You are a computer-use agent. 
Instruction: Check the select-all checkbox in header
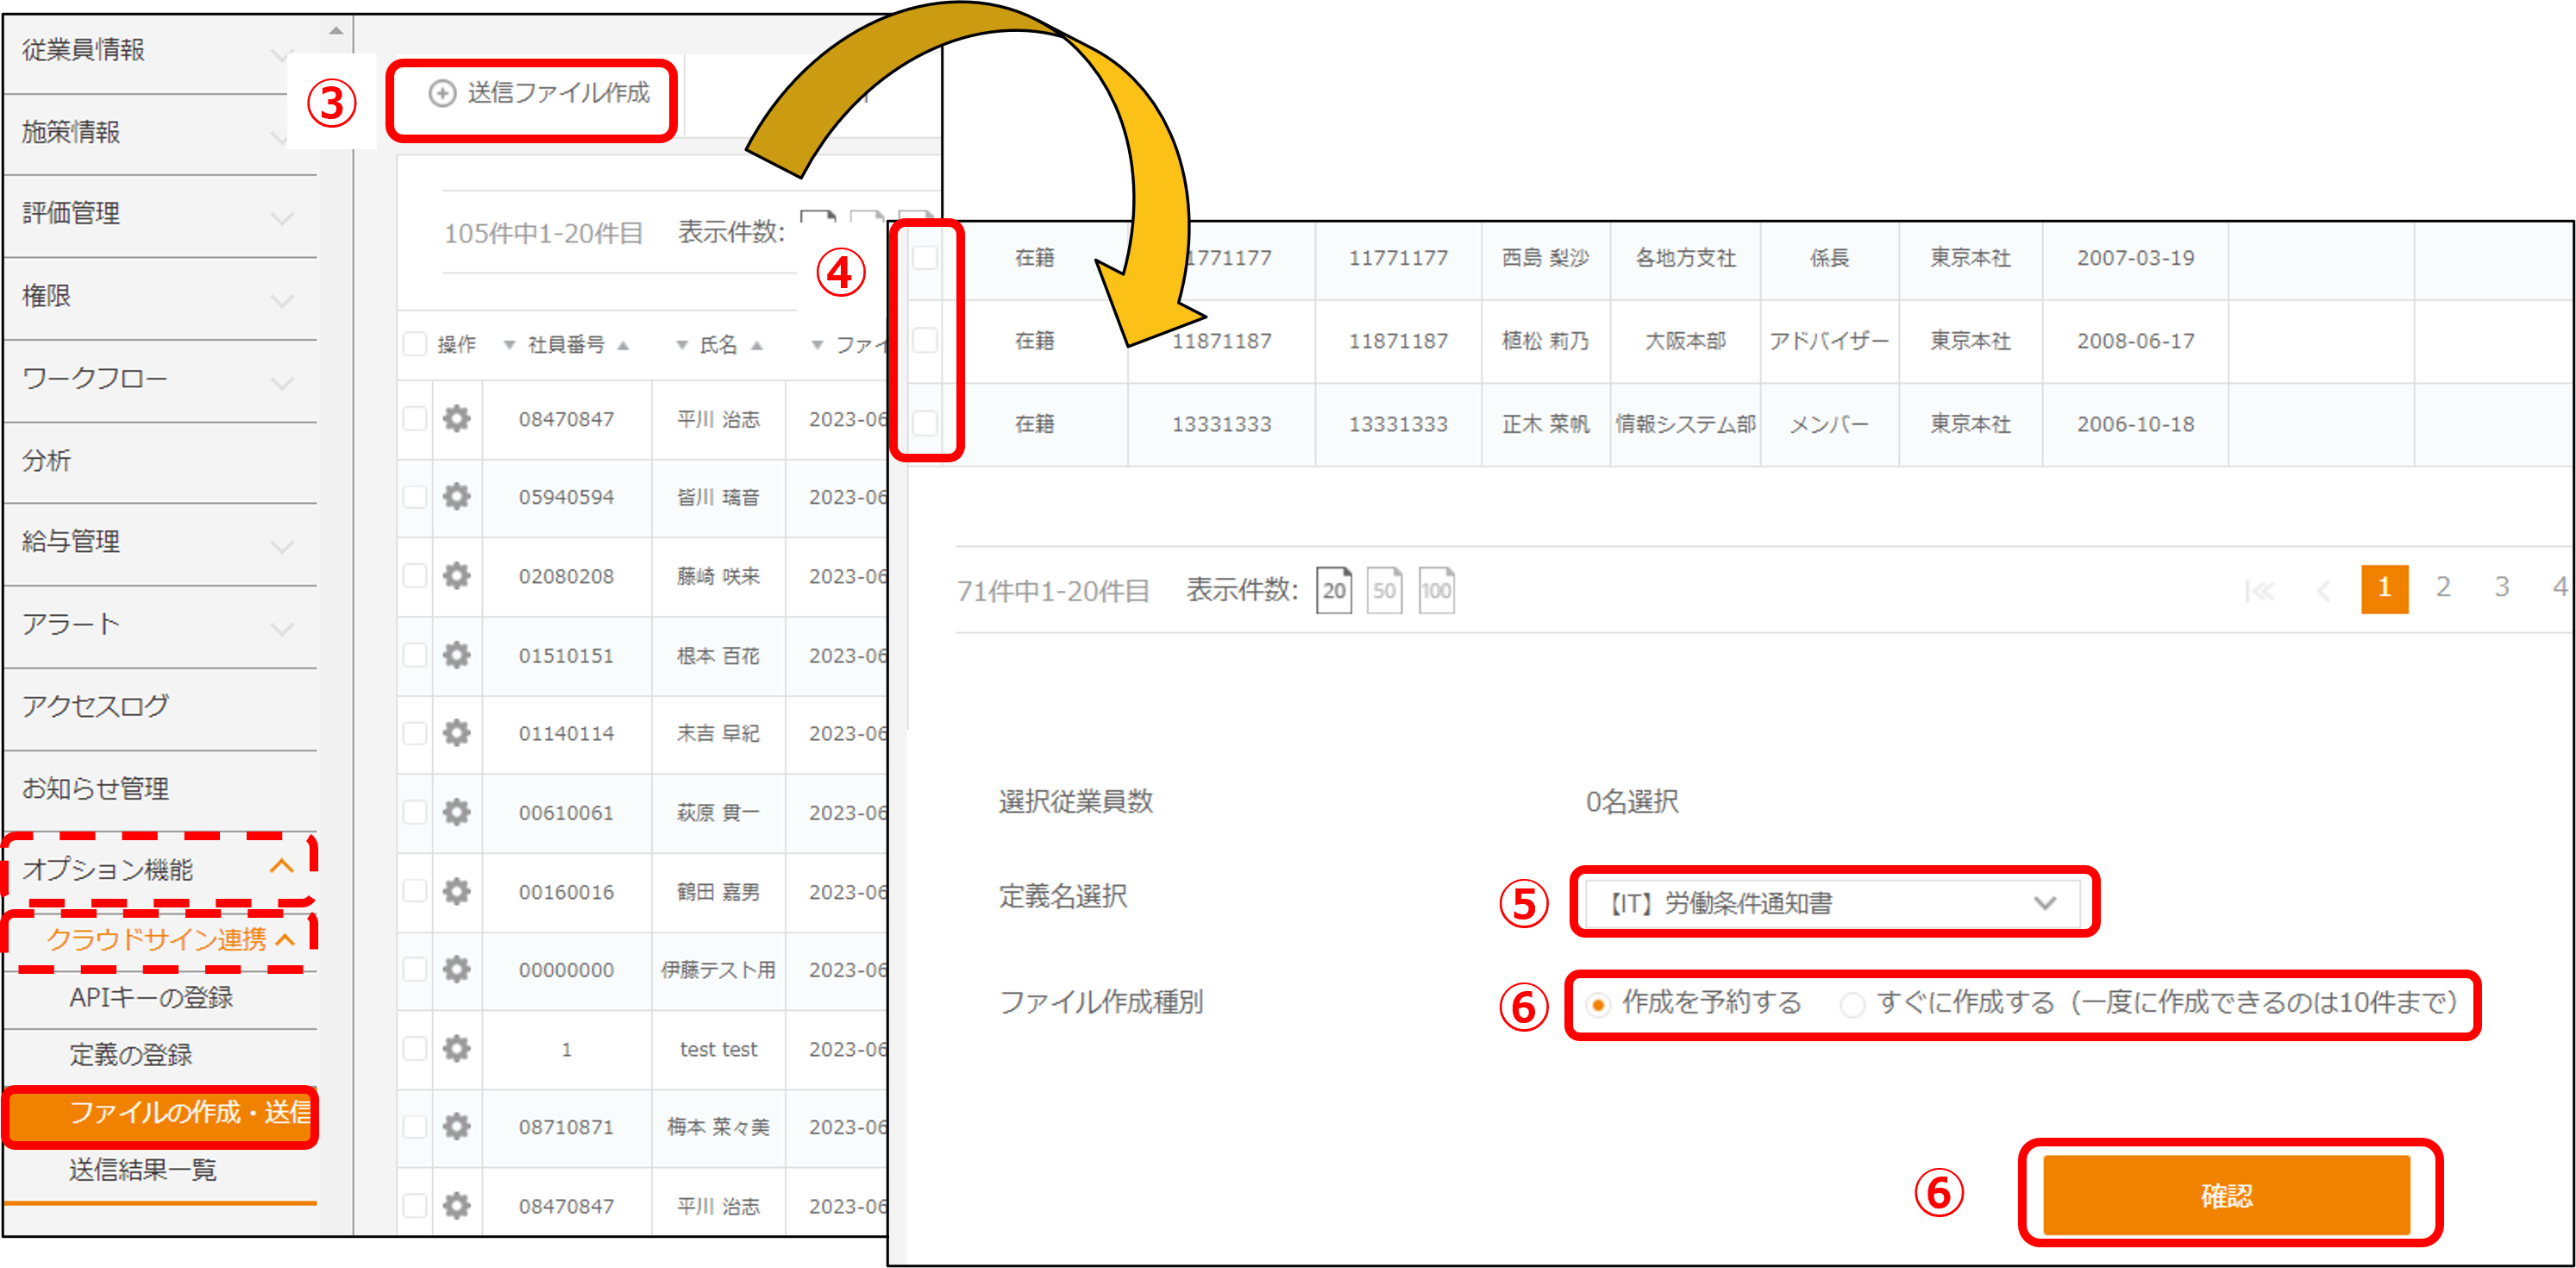coord(415,344)
